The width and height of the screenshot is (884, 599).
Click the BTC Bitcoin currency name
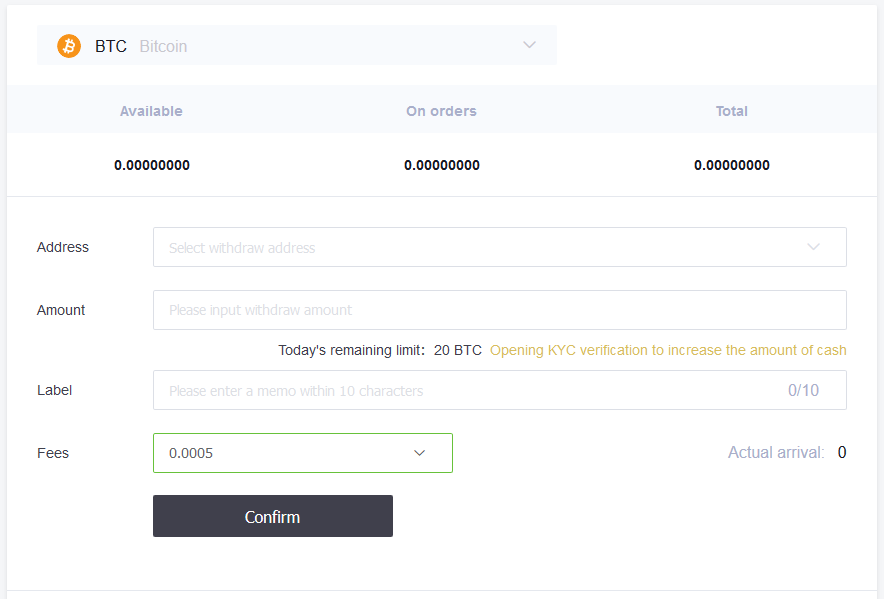[x=141, y=46]
